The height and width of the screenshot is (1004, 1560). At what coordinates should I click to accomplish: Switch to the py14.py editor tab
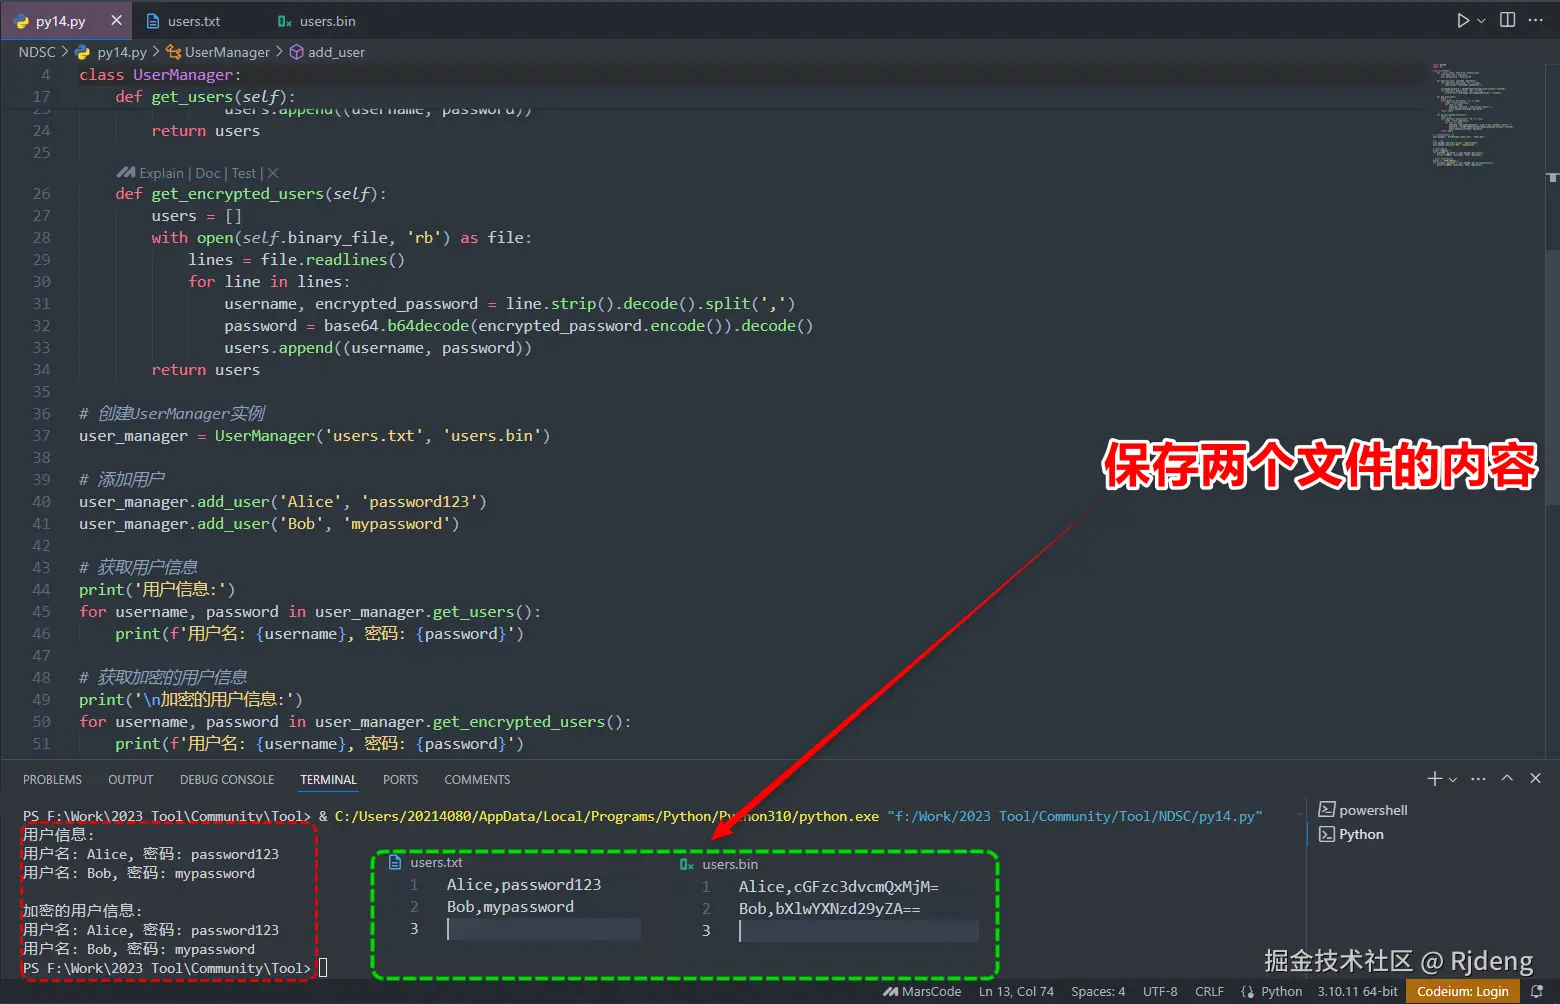click(x=66, y=21)
